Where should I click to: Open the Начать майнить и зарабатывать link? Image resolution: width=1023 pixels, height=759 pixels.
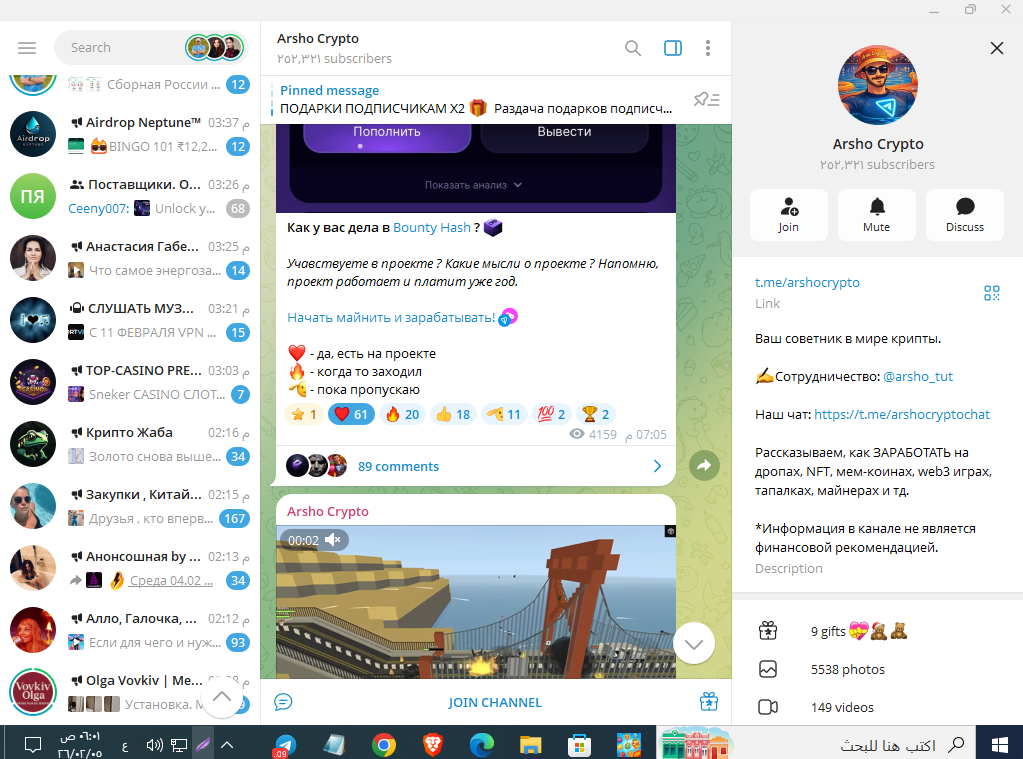point(391,318)
